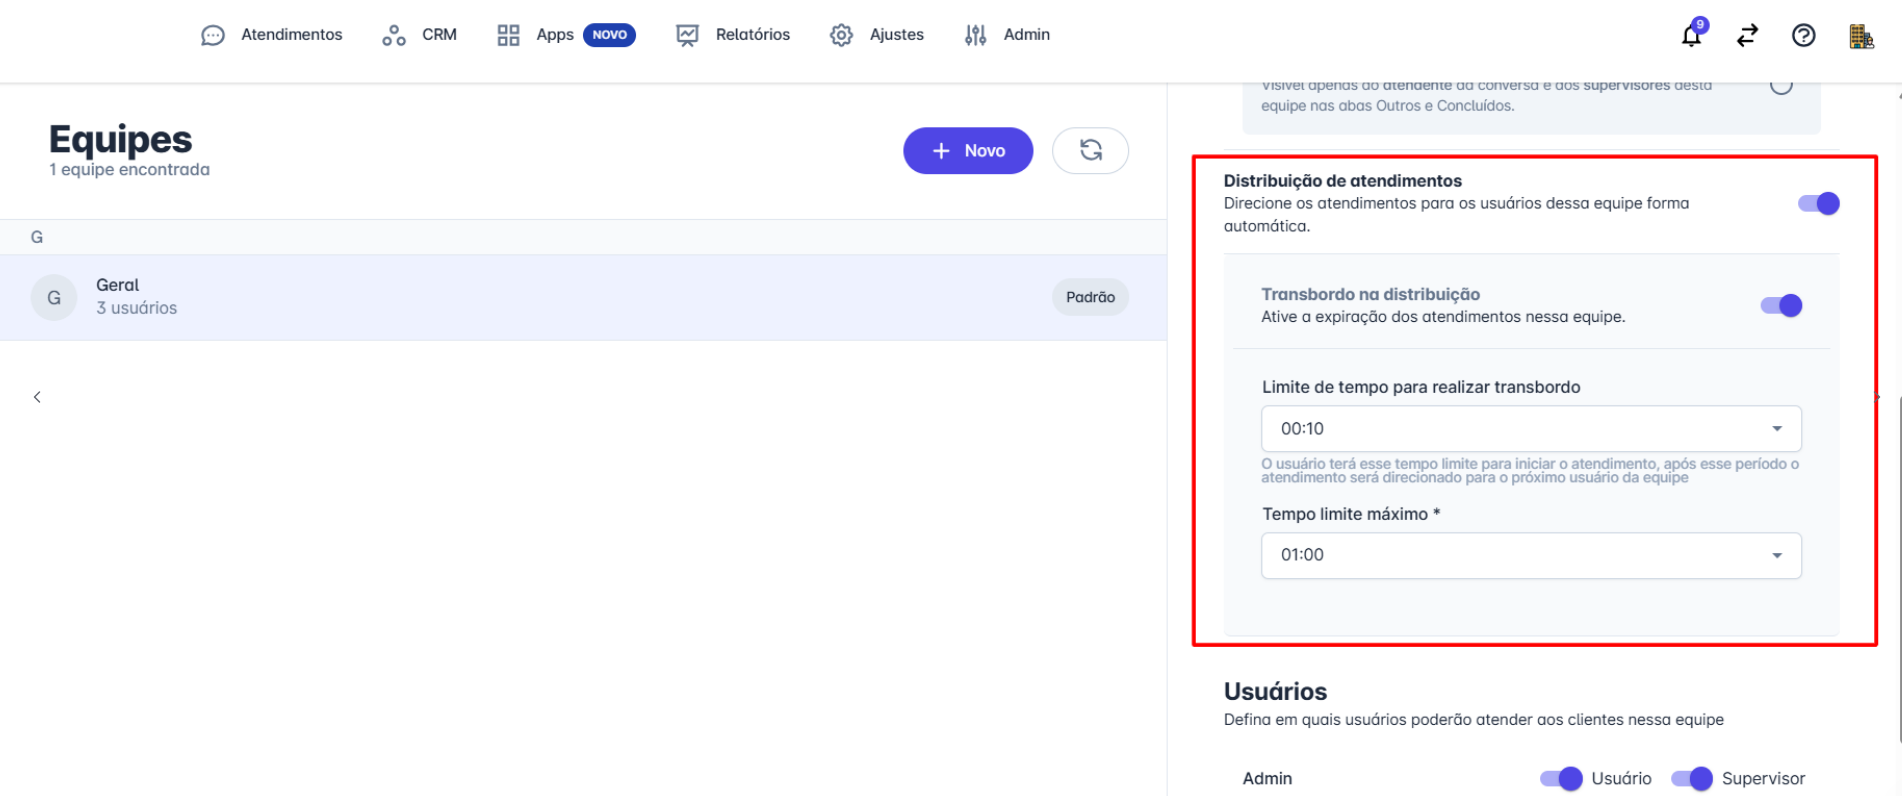
Task: Open the Atendimentos menu
Action: (271, 35)
